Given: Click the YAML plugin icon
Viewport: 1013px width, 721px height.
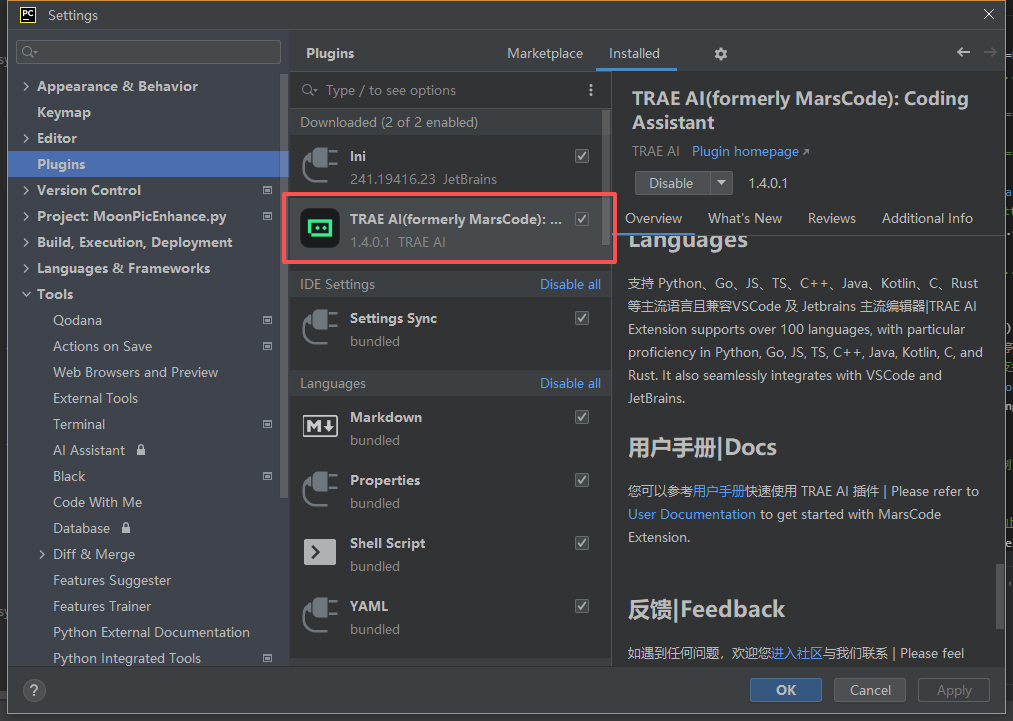Looking at the screenshot, I should tap(320, 616).
